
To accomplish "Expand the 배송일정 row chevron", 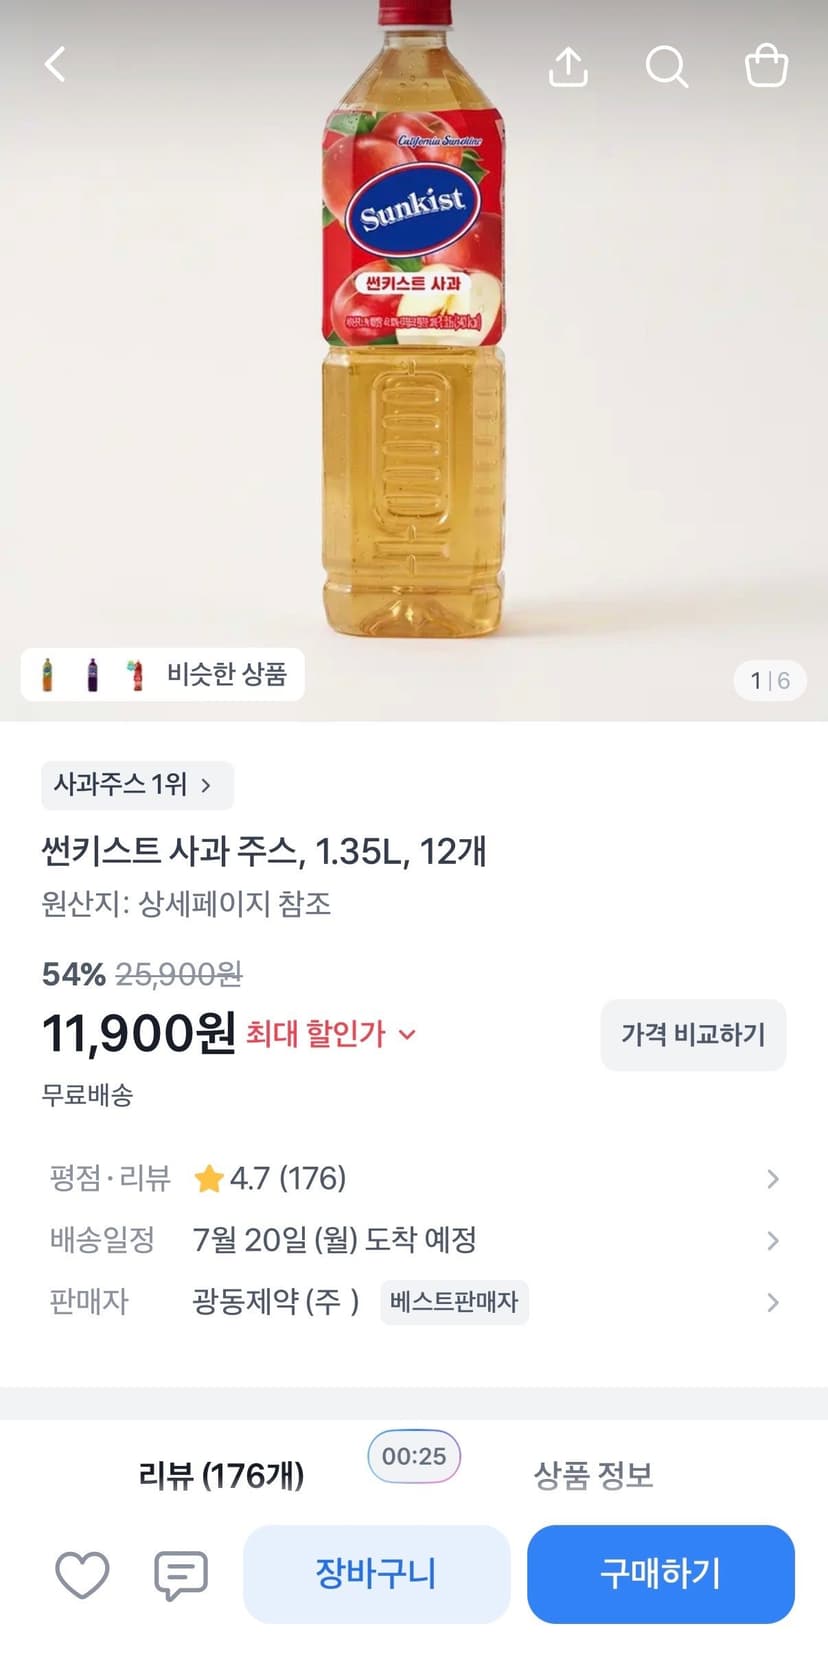I will (x=772, y=1241).
